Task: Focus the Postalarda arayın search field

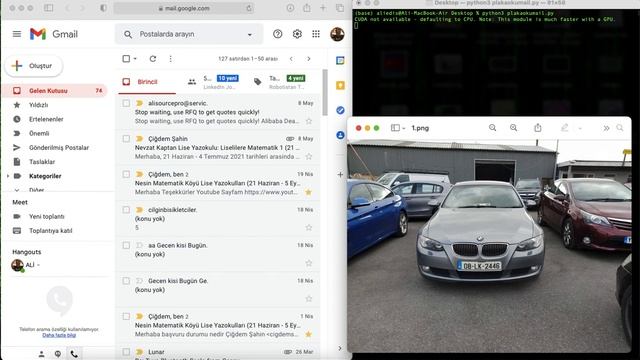Action: pos(189,34)
